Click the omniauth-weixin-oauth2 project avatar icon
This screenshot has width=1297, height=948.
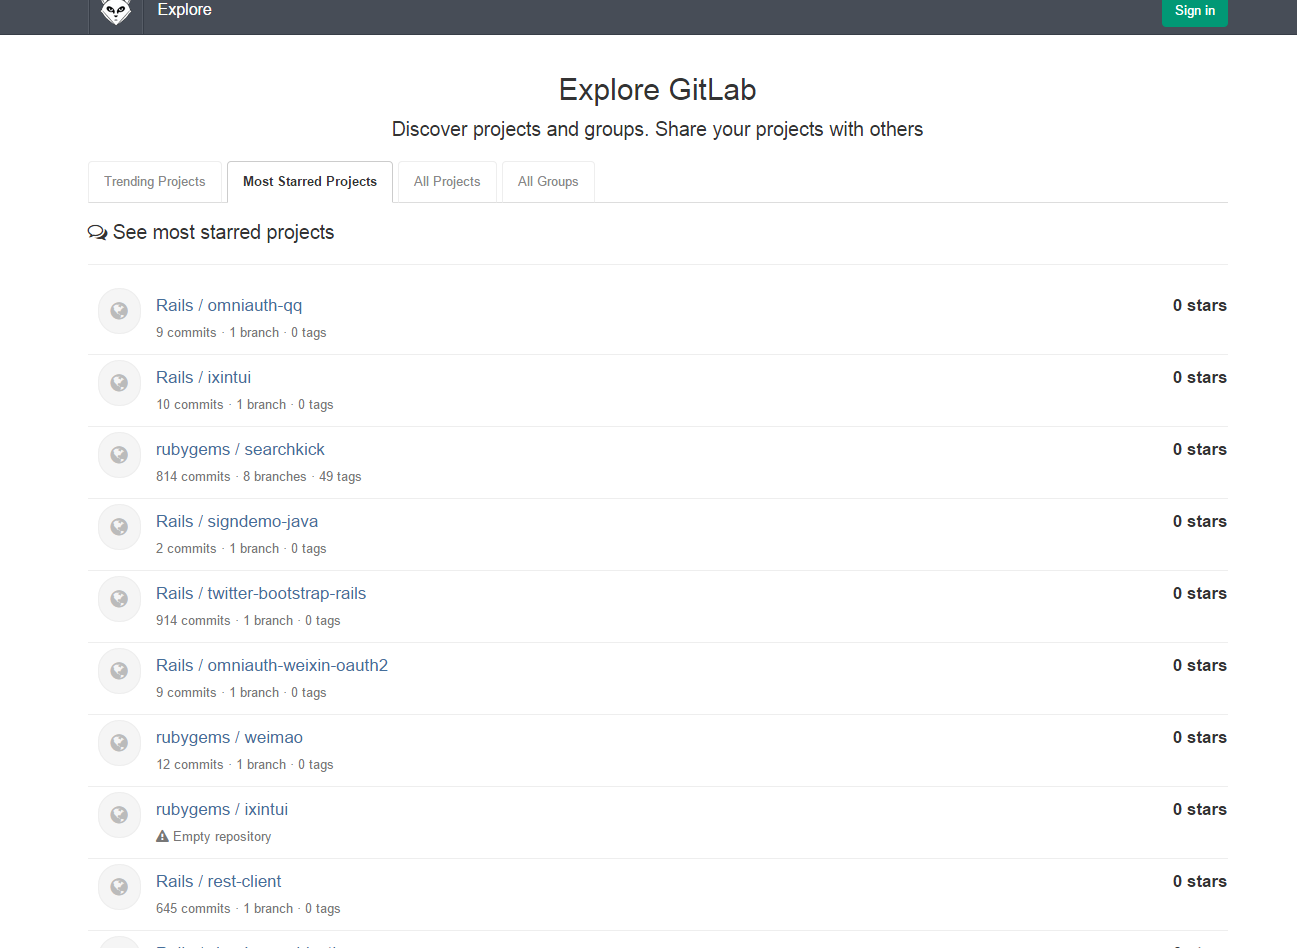[x=119, y=671]
